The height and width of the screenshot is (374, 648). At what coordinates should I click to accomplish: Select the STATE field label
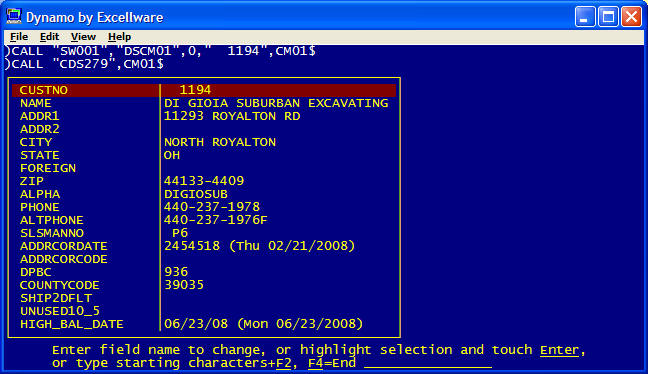[x=40, y=155]
